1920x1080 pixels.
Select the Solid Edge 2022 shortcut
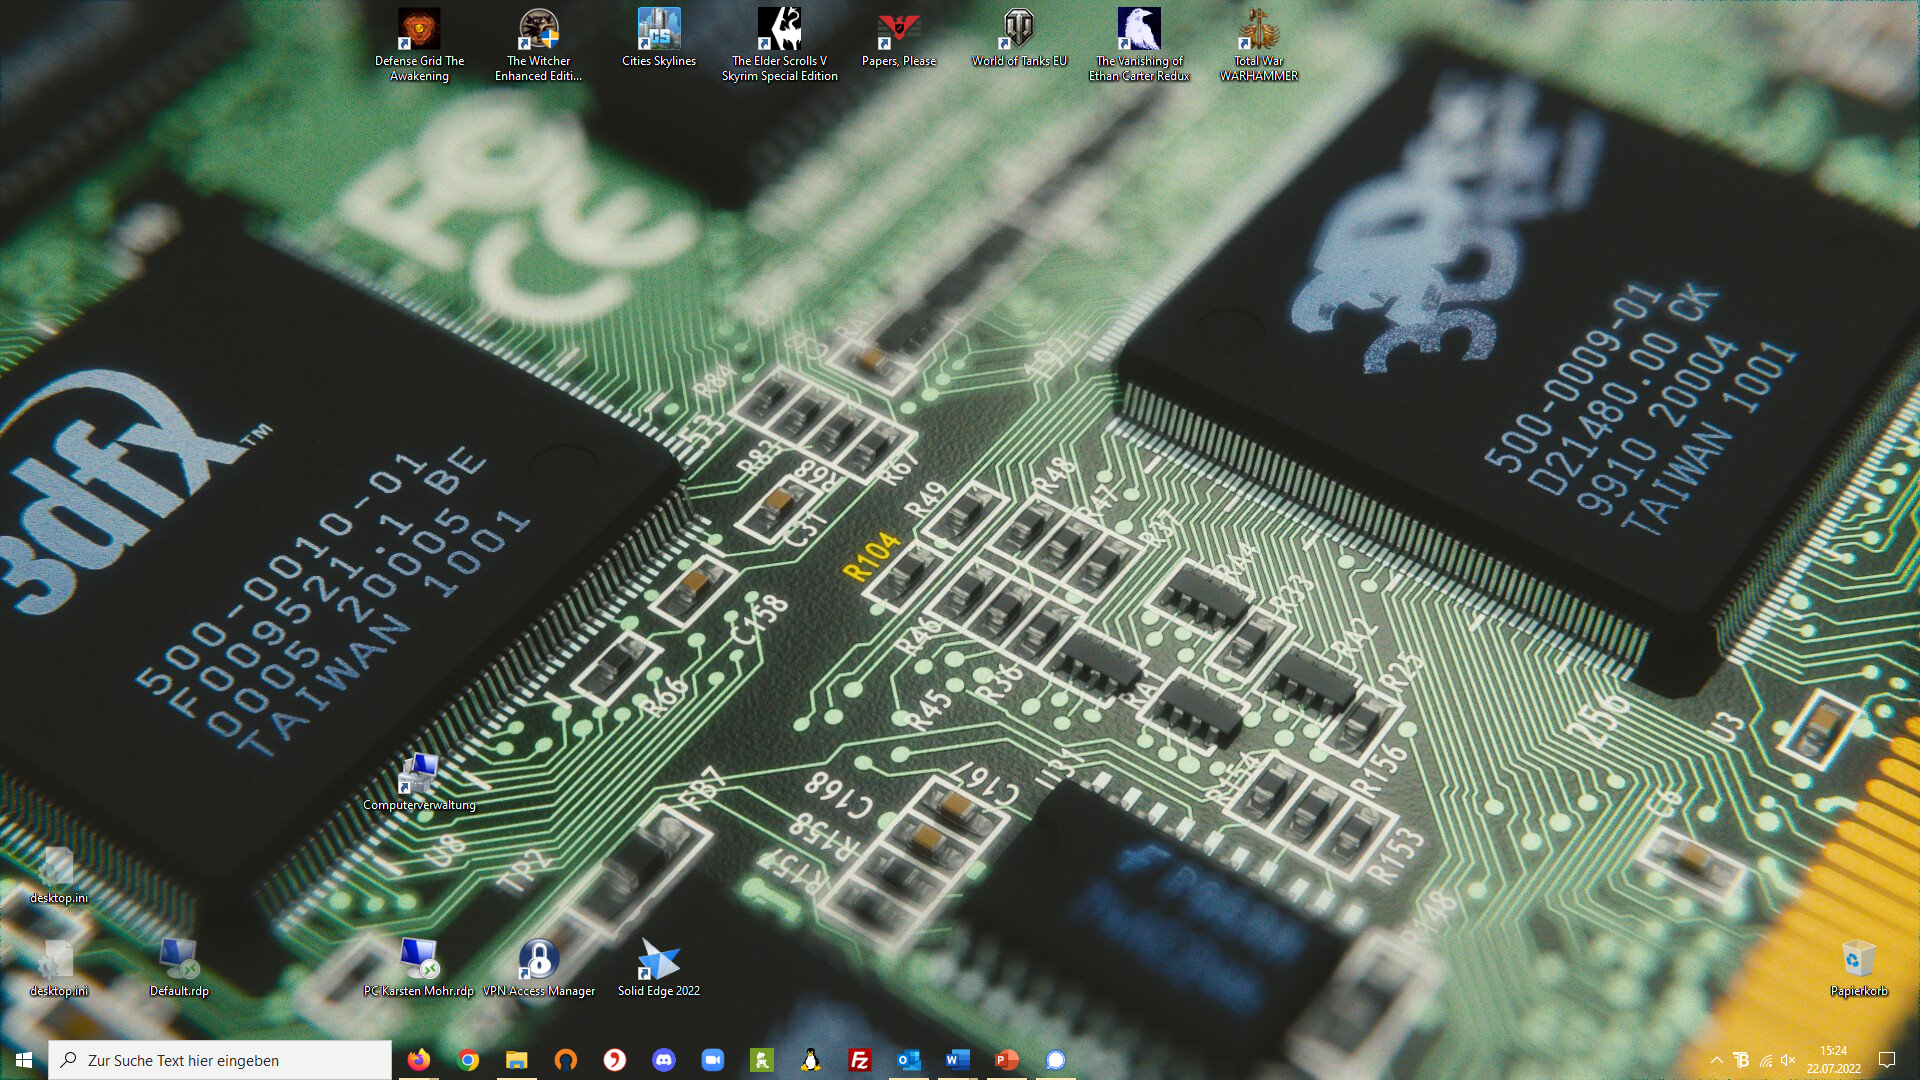(659, 969)
